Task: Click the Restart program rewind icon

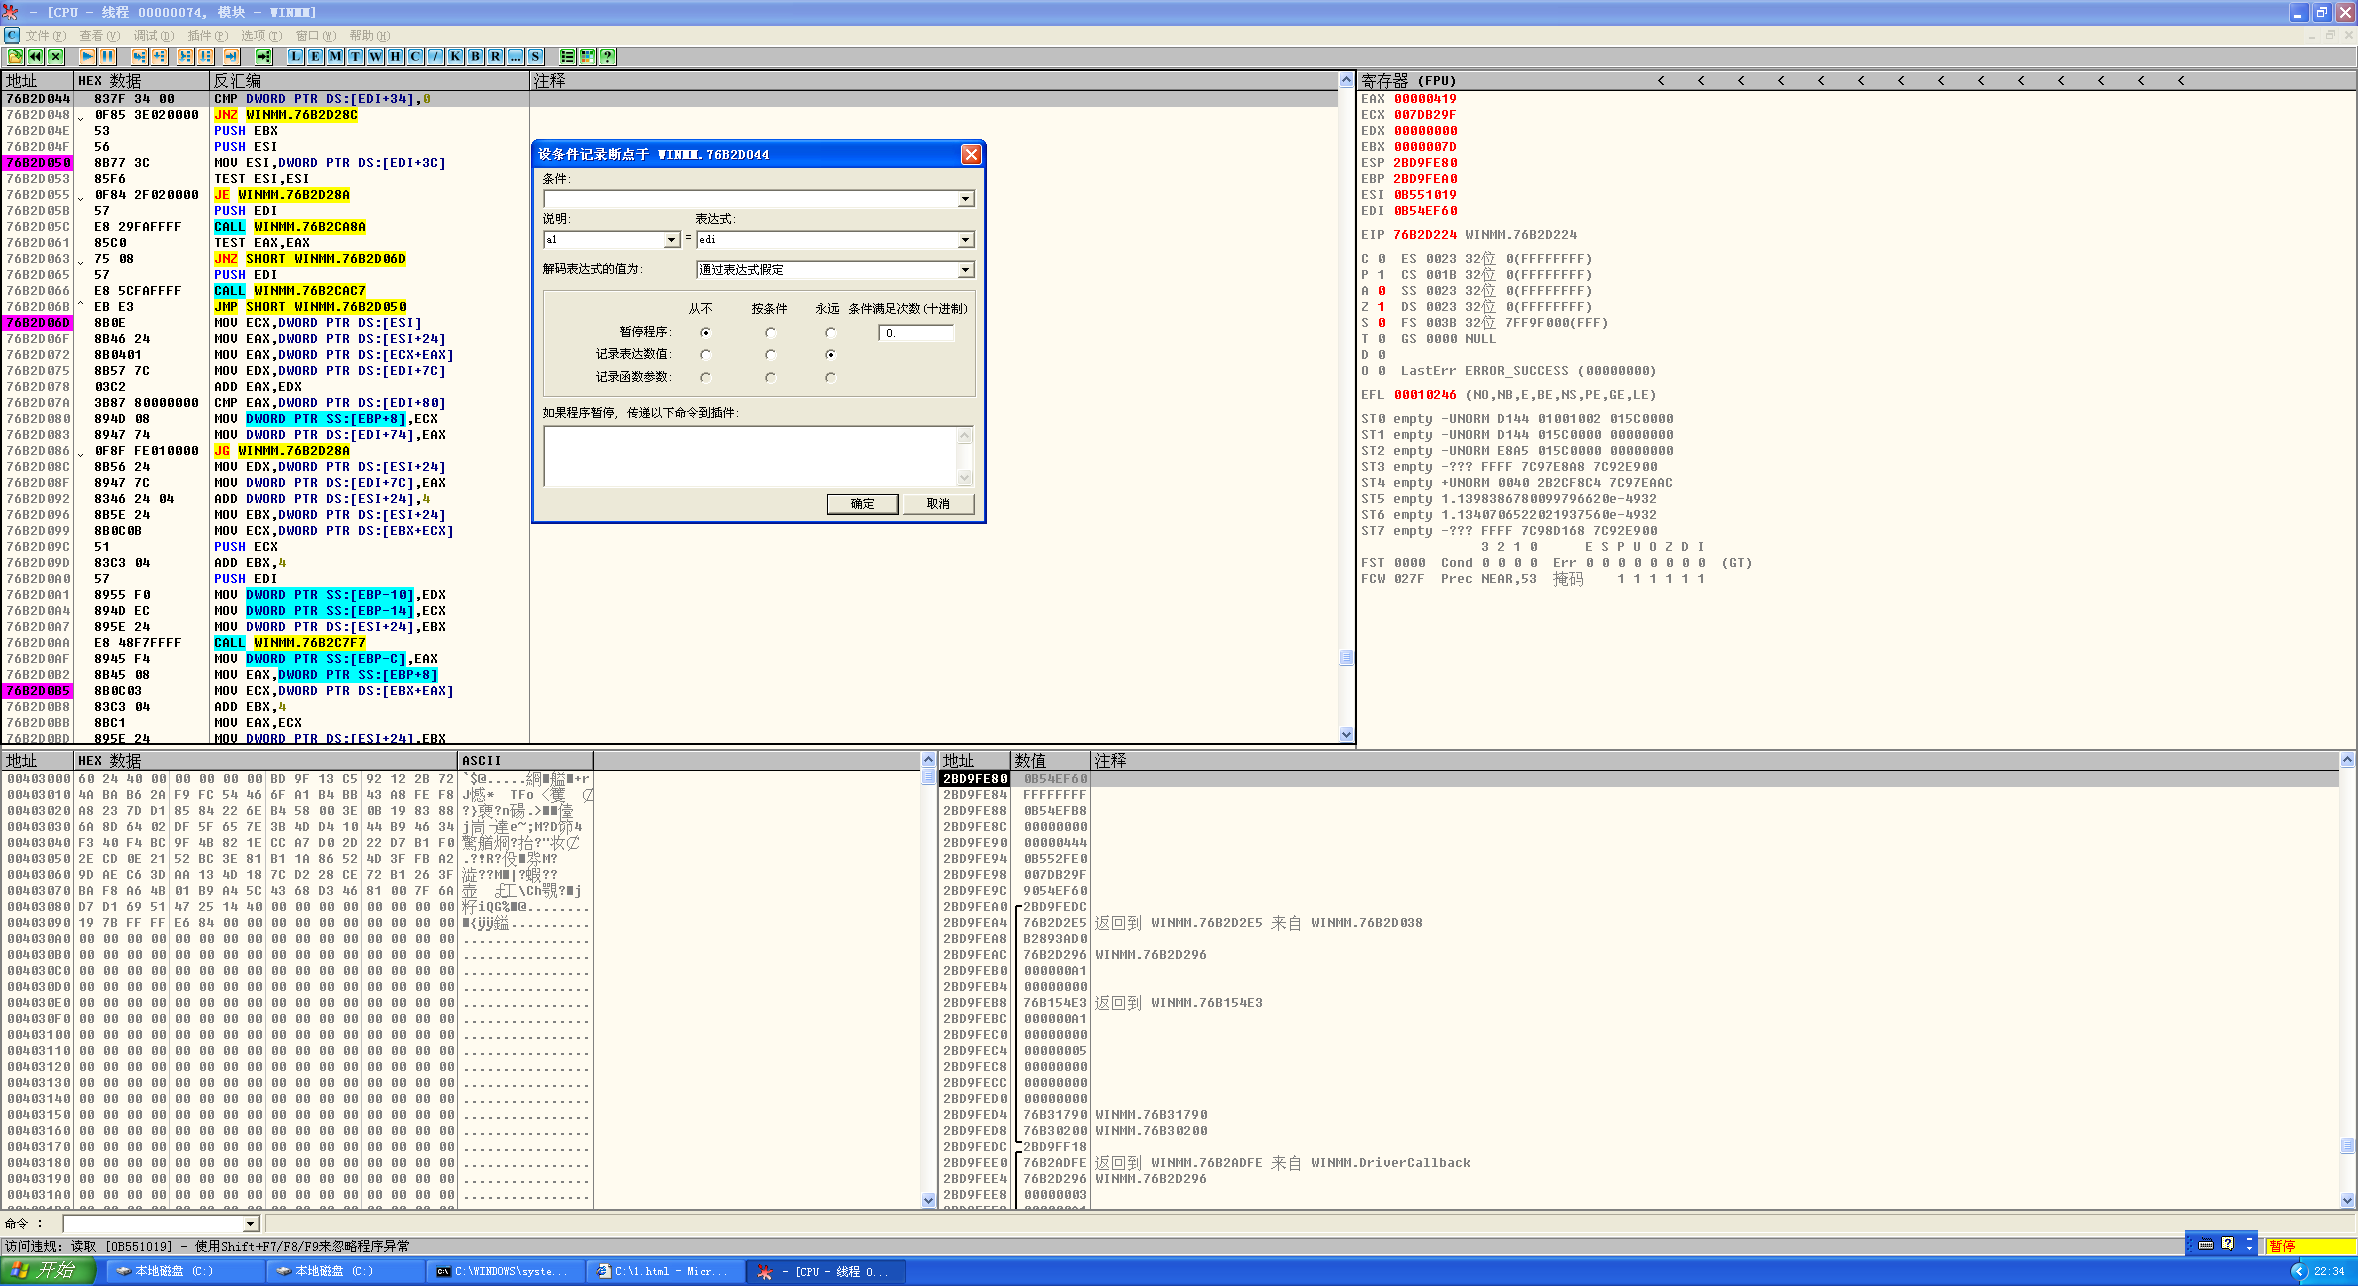Action: [35, 57]
